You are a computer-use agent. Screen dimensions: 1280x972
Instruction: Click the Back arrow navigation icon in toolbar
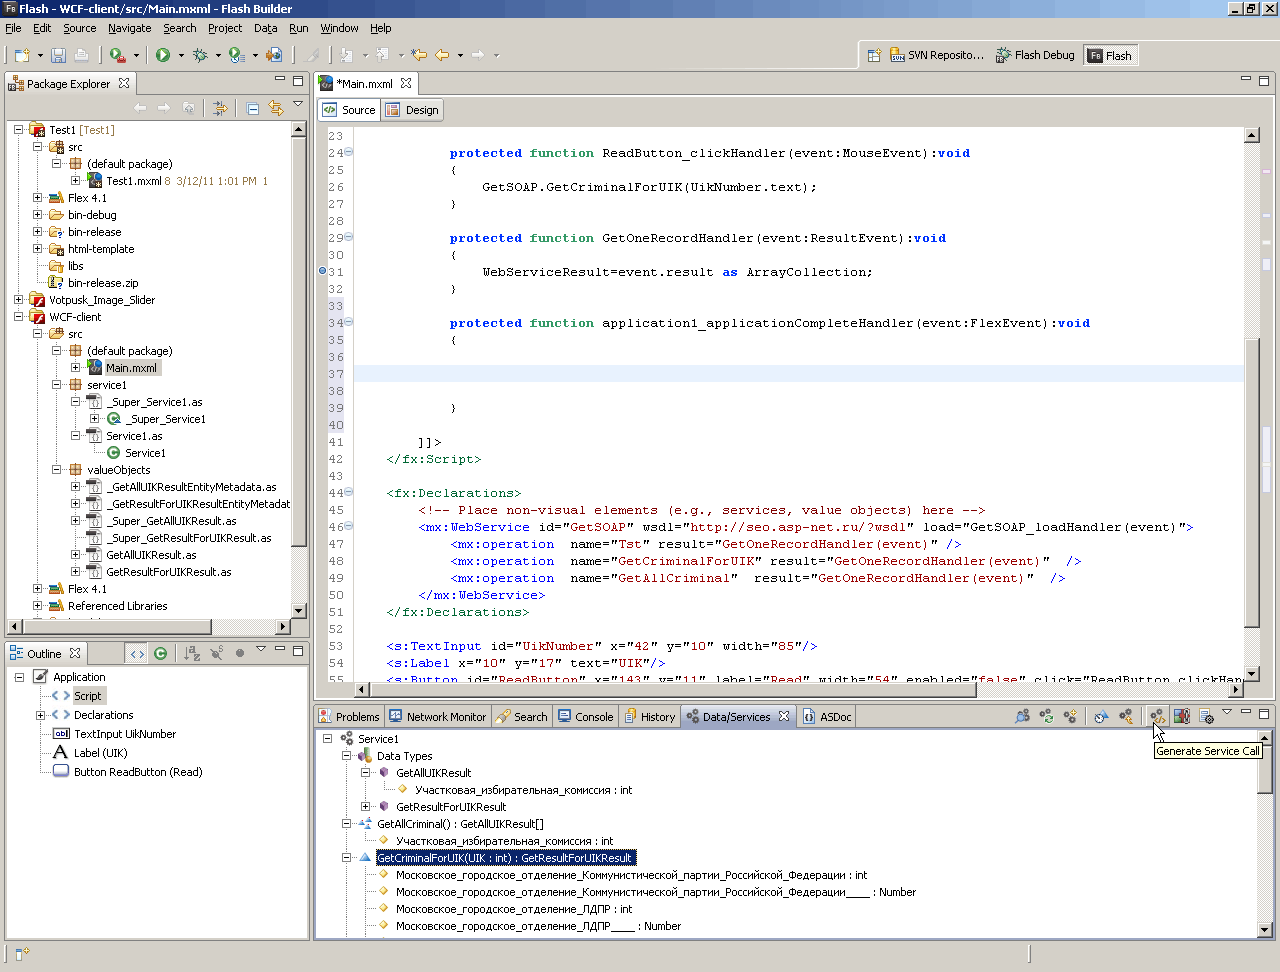pos(442,55)
